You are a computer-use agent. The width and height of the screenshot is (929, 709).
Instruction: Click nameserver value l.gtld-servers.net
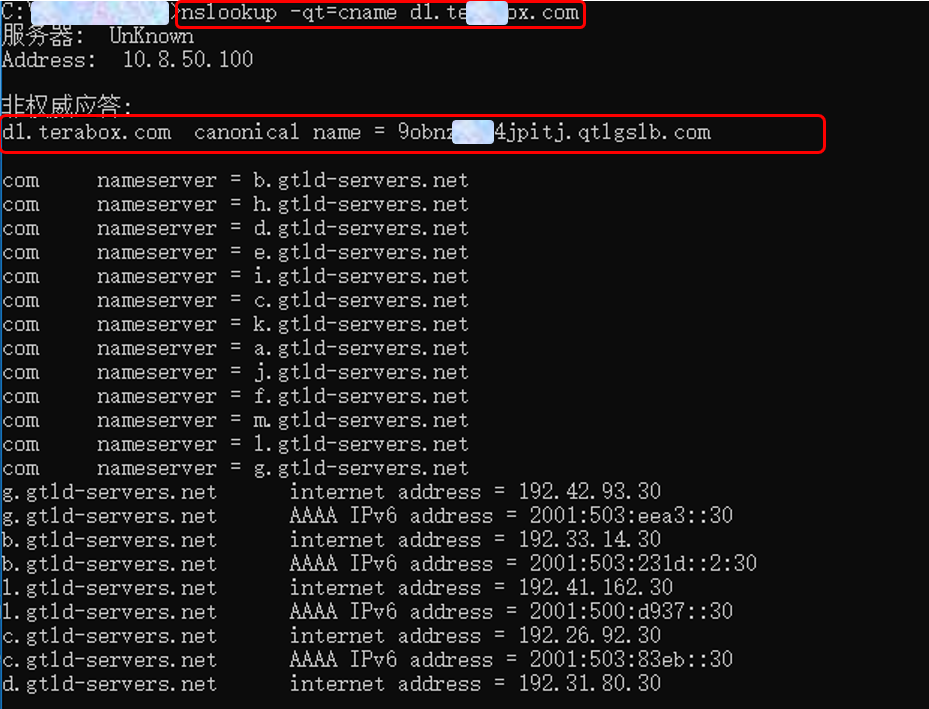click(x=361, y=444)
